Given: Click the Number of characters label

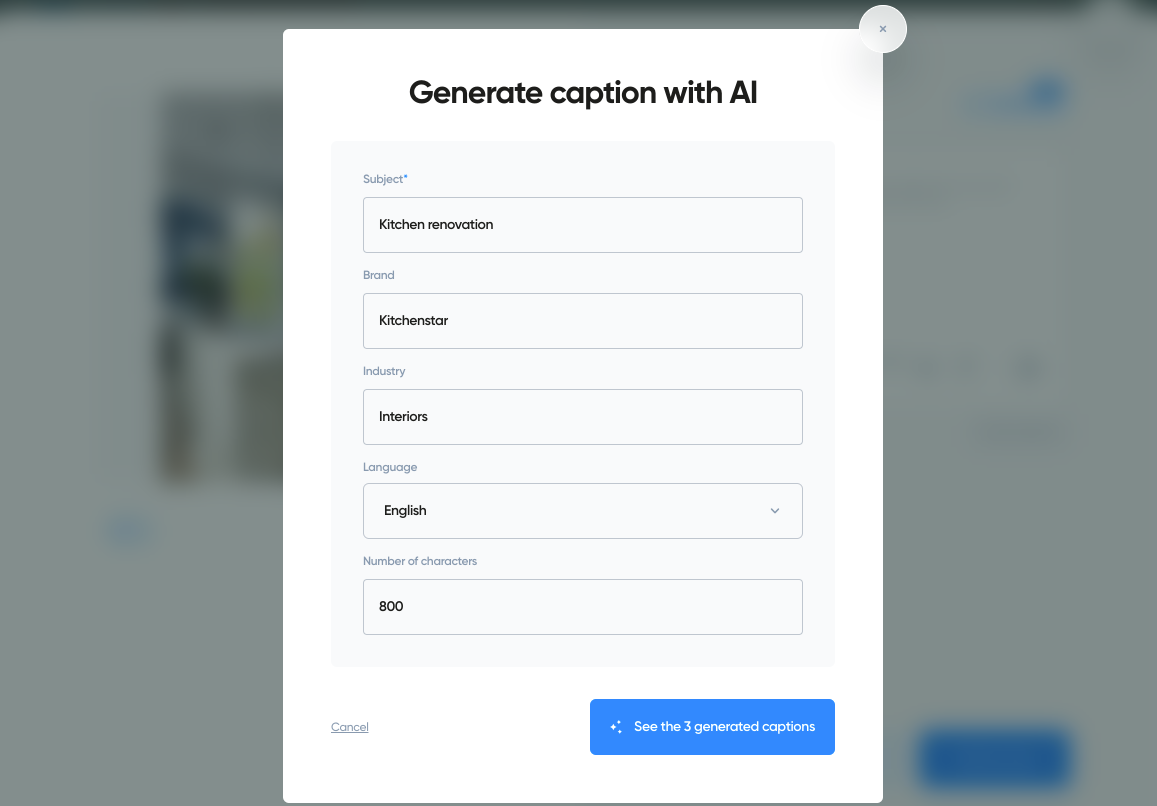Looking at the screenshot, I should click(x=420, y=561).
